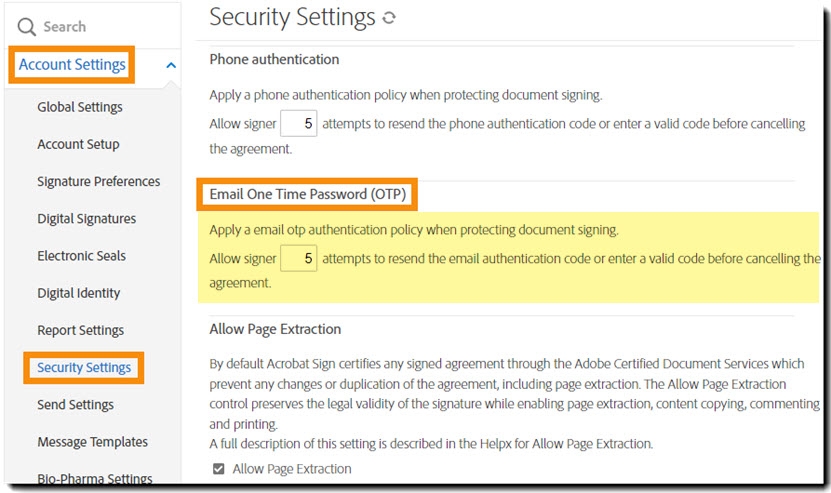Focus the email OTP attempts field
This screenshot has height=493, width=831.
(x=298, y=259)
